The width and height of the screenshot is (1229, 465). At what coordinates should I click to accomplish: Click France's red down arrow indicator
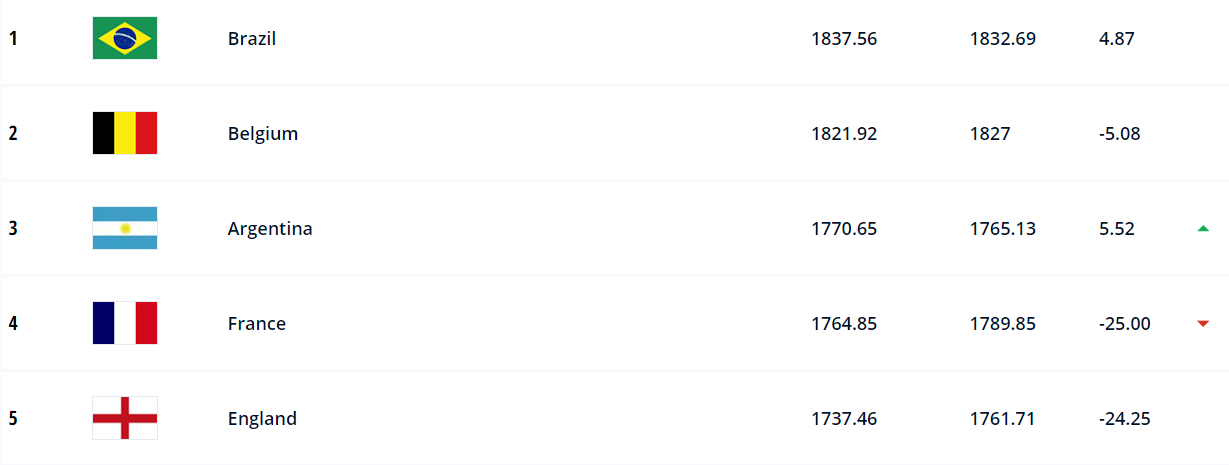point(1203,323)
